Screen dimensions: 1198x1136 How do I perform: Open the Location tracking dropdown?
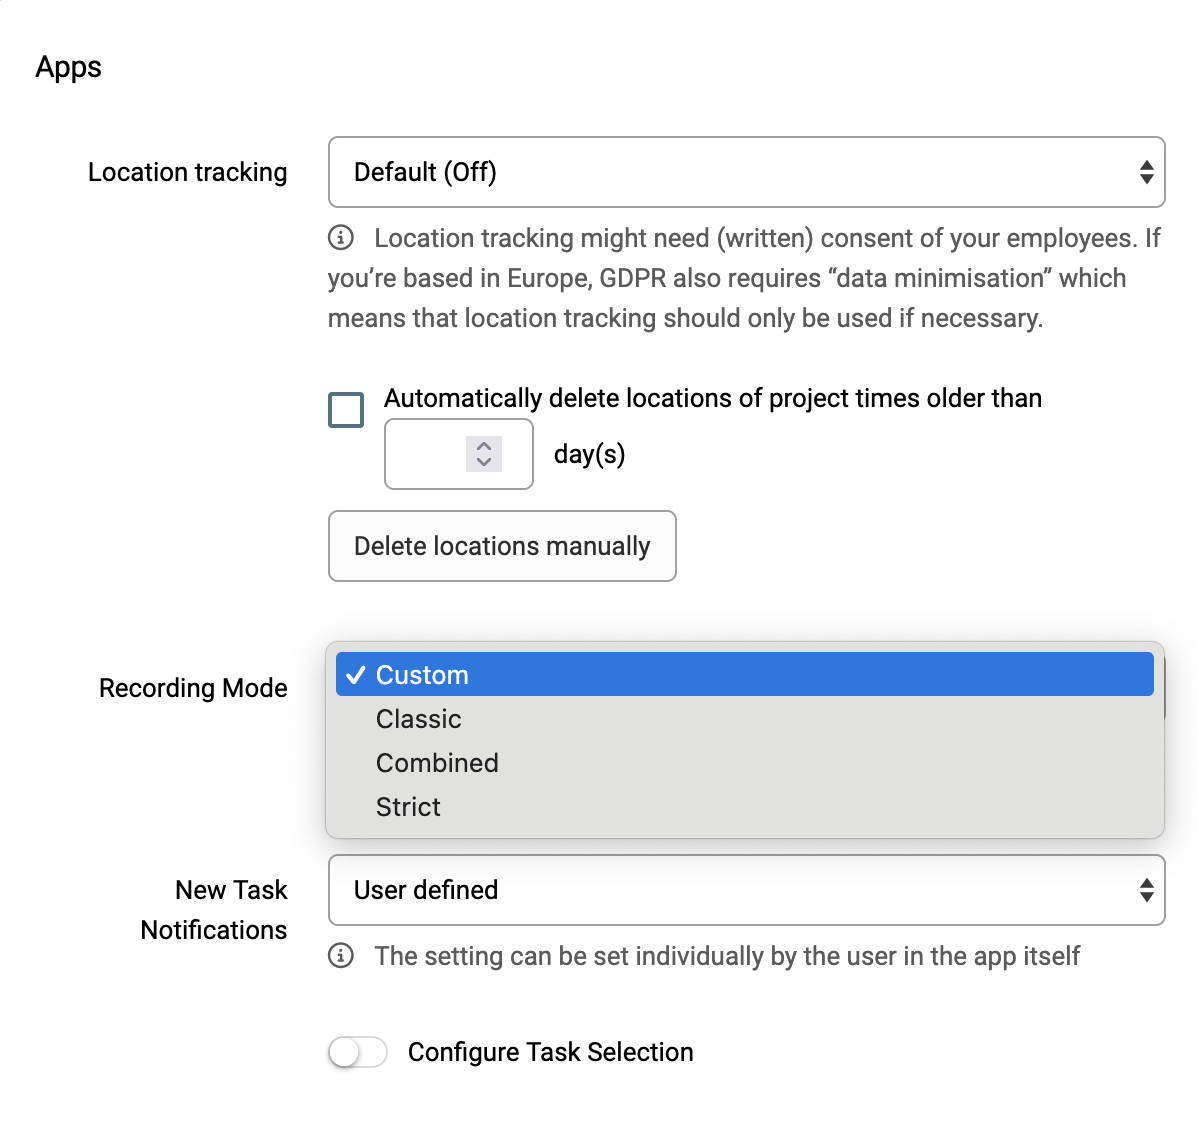[x=746, y=172]
